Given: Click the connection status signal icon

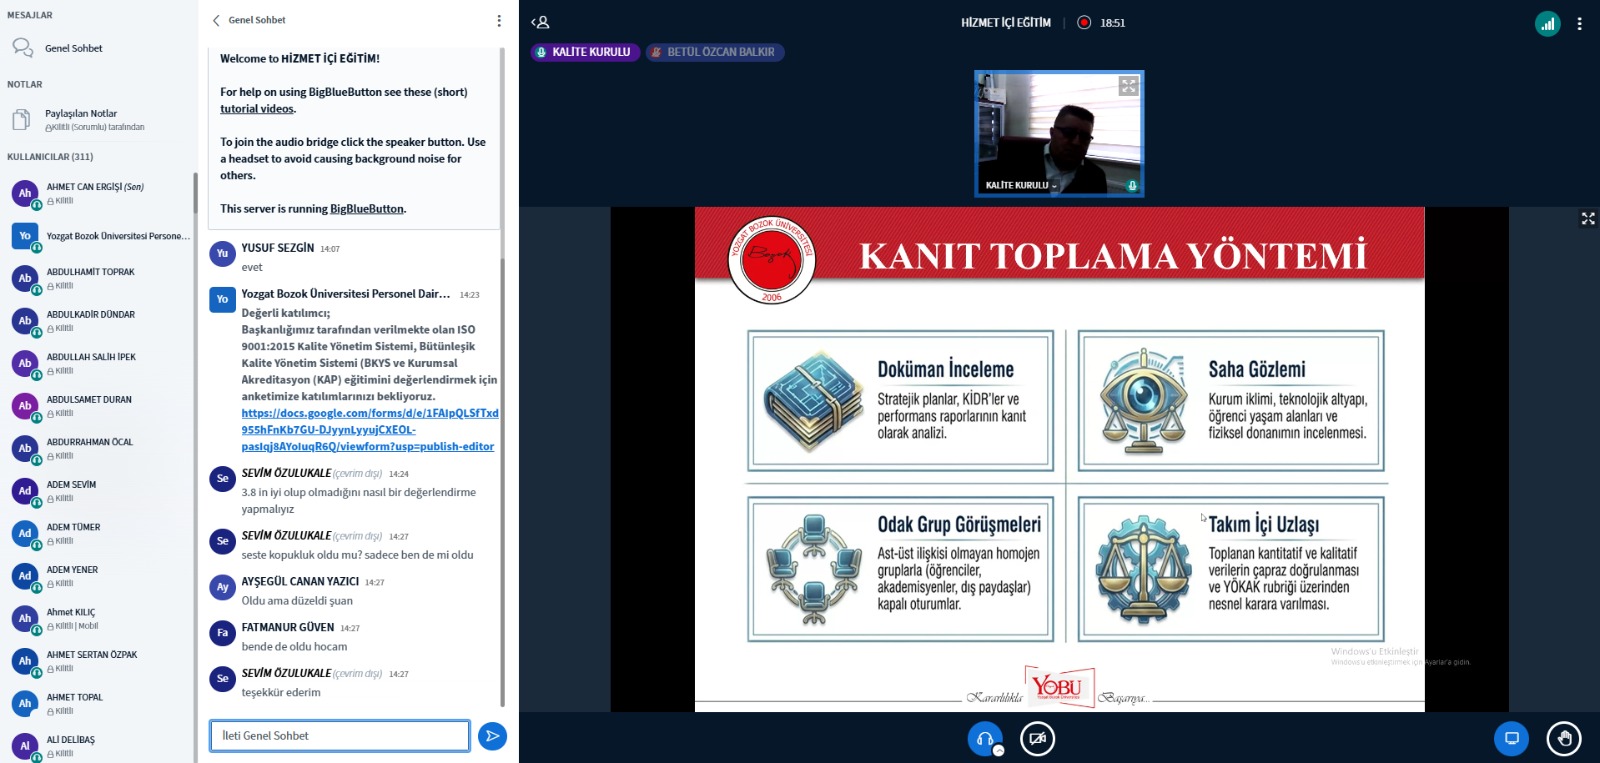Looking at the screenshot, I should click(1547, 23).
